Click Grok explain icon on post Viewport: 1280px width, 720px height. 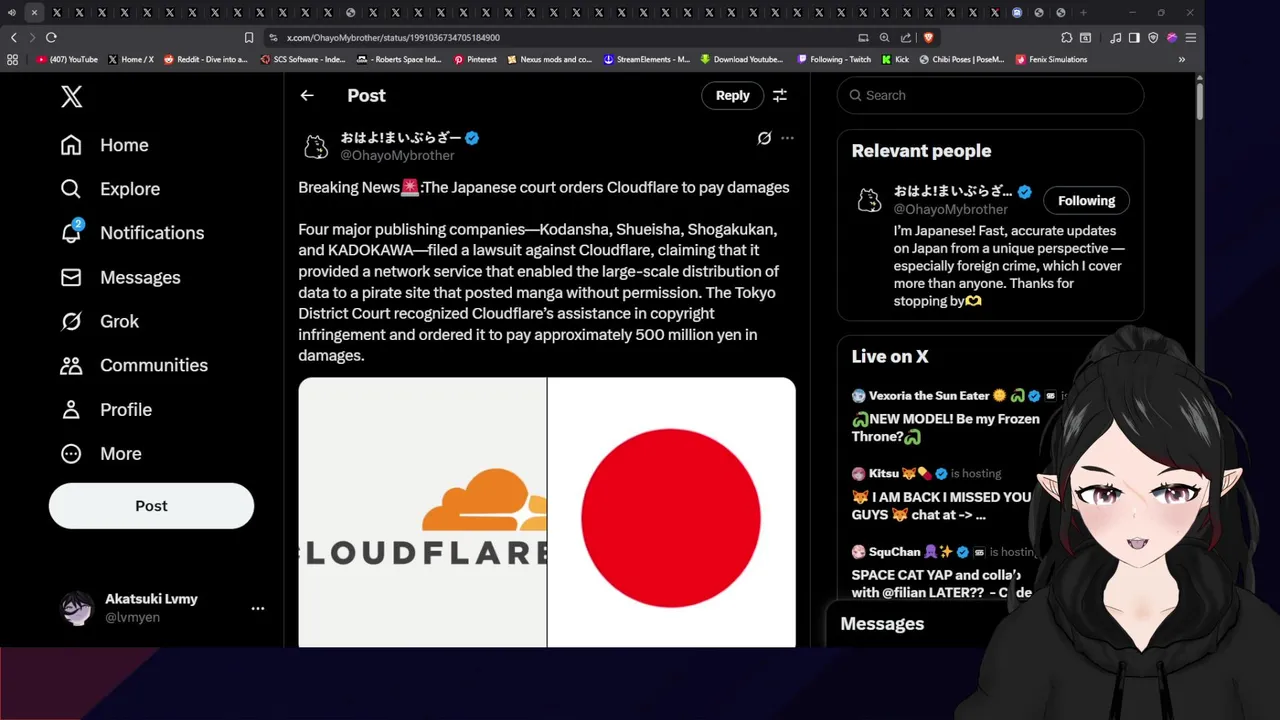pyautogui.click(x=764, y=138)
